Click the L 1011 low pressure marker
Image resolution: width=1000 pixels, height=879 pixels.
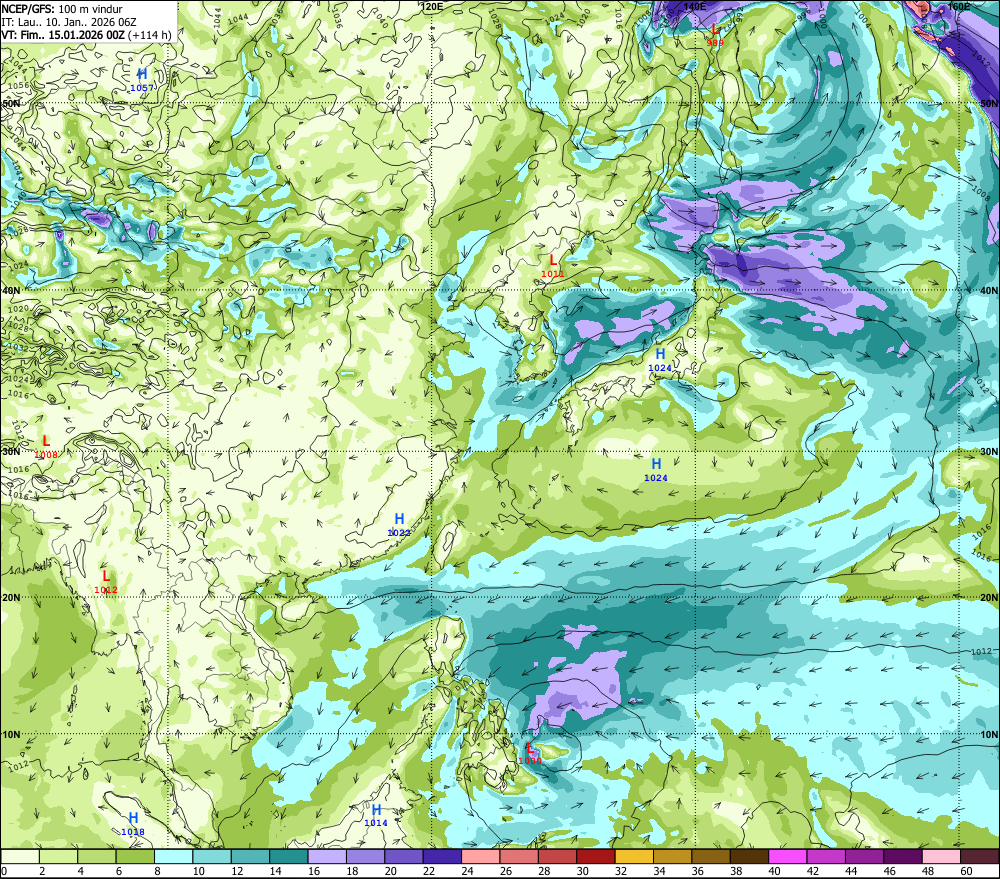(552, 266)
